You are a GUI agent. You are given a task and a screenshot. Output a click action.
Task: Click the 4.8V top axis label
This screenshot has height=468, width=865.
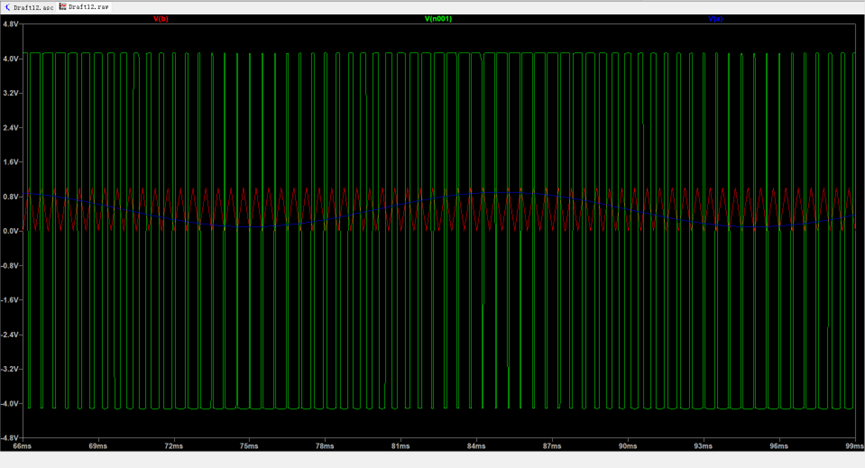[x=10, y=24]
